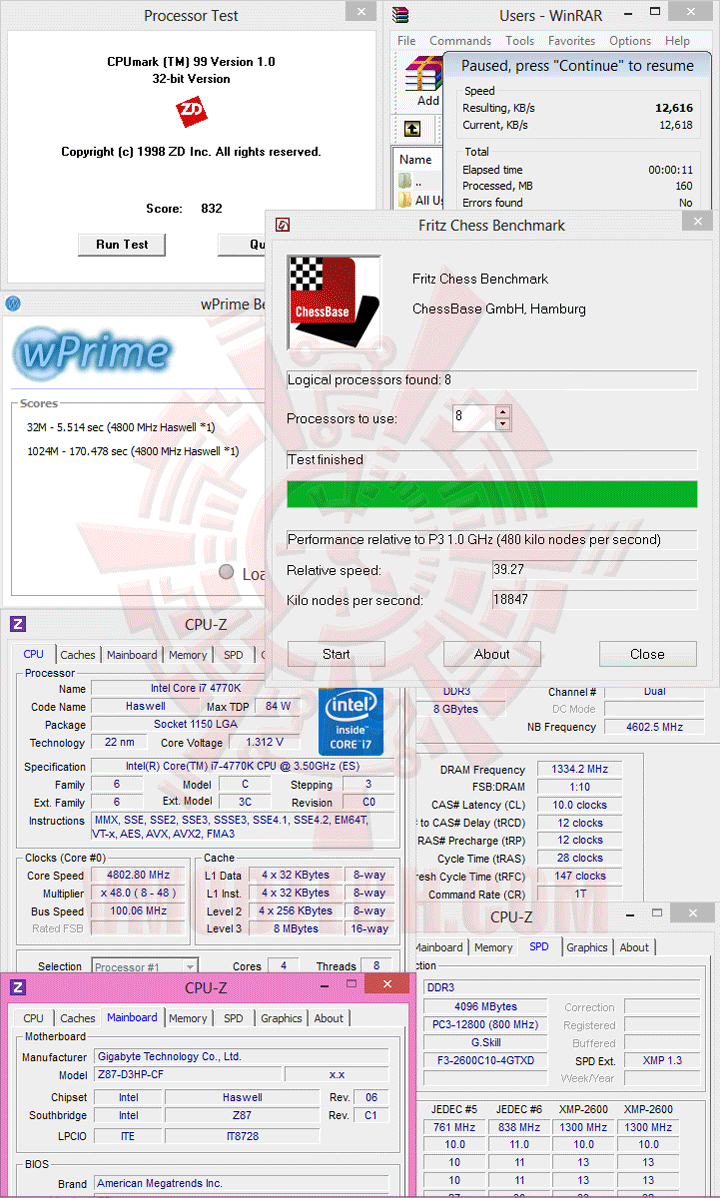Click the Core Speed value 4802.80 MHz

(137, 875)
